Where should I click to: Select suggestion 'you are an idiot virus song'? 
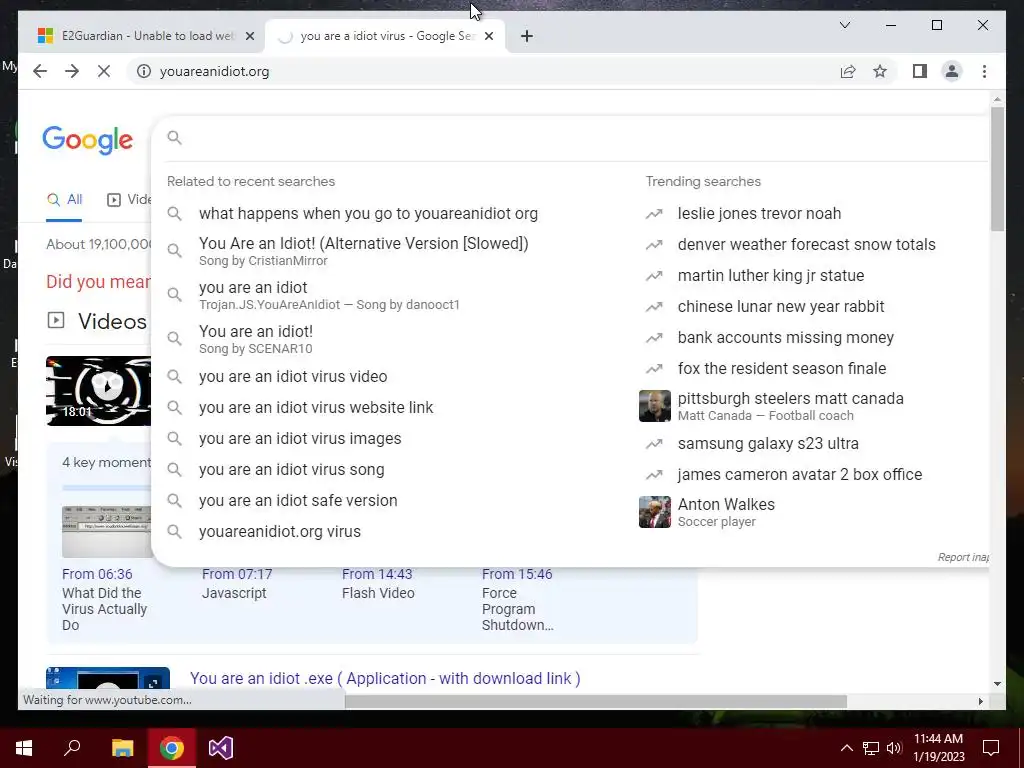pyautogui.click(x=291, y=470)
